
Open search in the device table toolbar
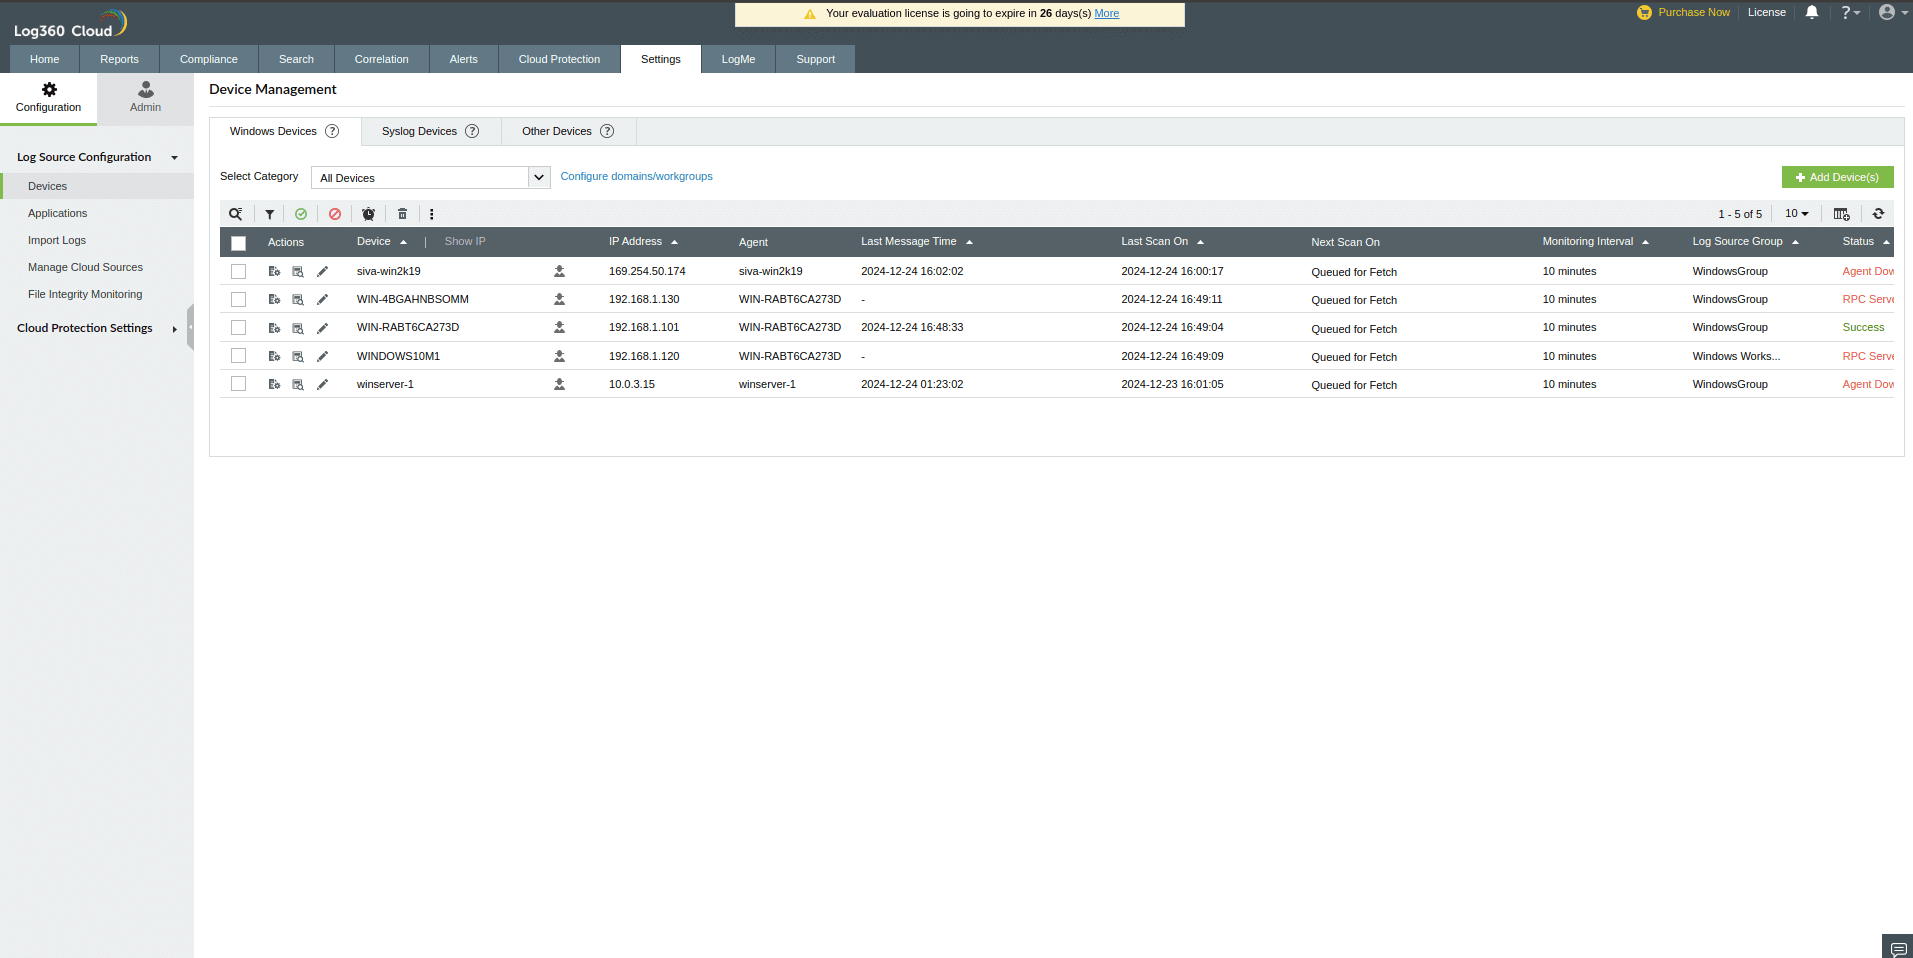click(x=236, y=214)
